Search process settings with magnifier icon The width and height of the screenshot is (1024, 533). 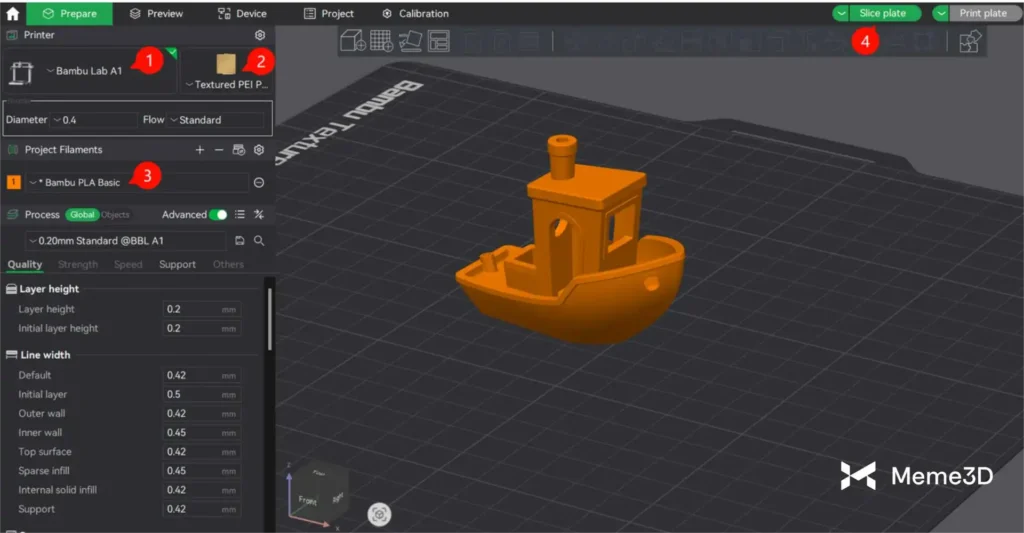(x=259, y=241)
